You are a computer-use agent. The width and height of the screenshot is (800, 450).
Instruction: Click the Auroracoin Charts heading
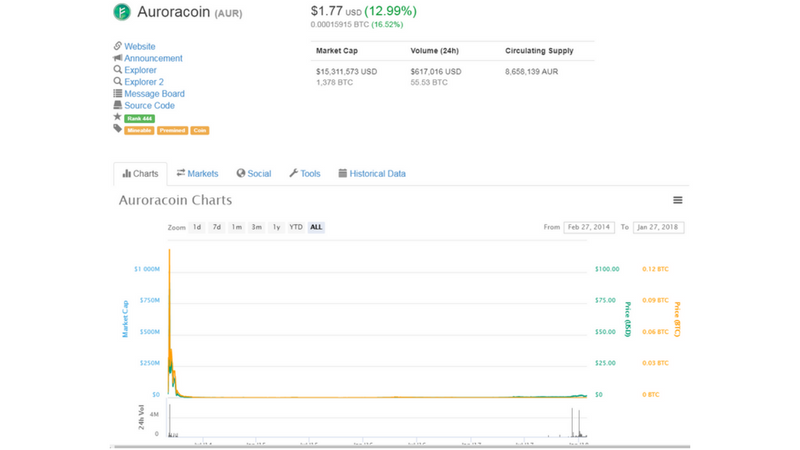(x=175, y=200)
